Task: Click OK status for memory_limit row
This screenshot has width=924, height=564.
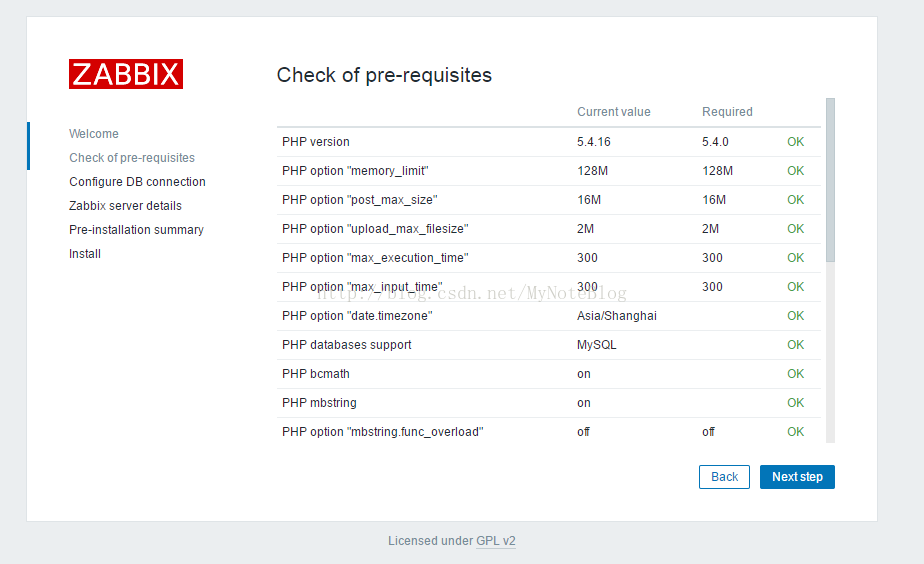Action: pyautogui.click(x=796, y=171)
